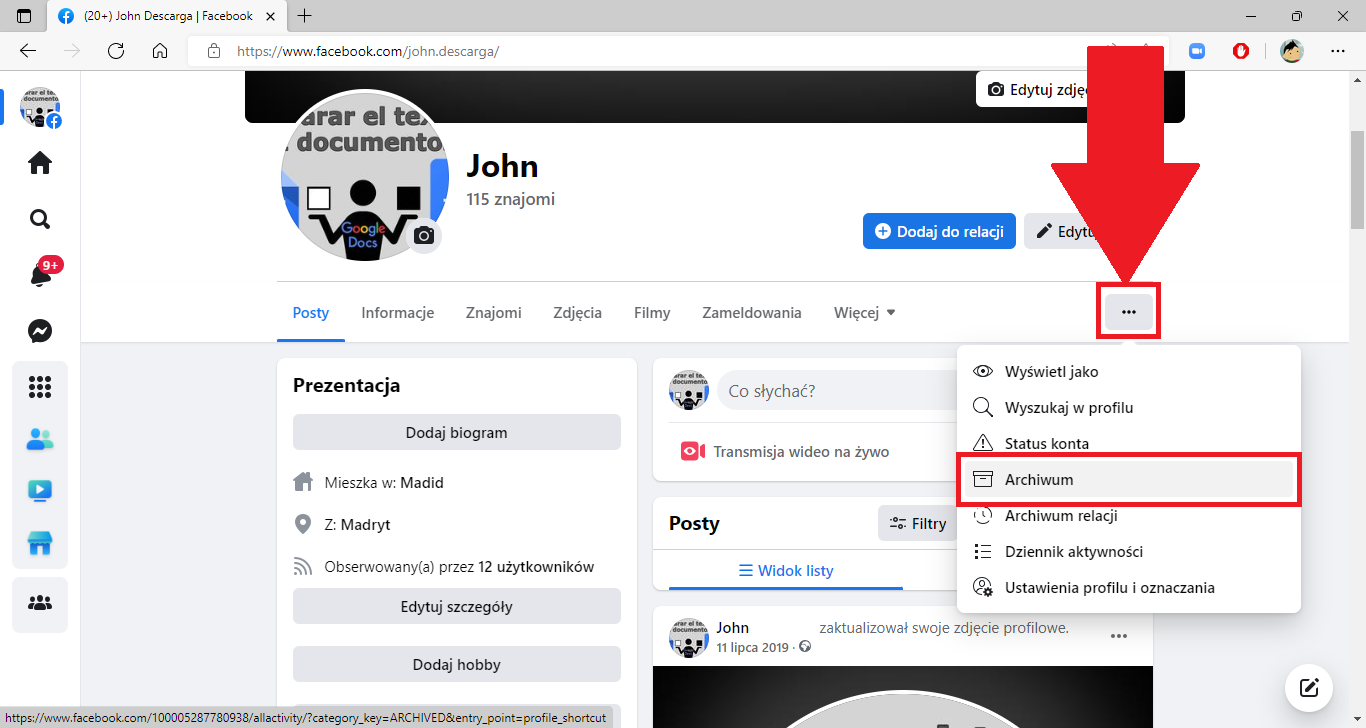Image resolution: width=1366 pixels, height=728 pixels.
Task: Open Marketplace shortcut in sidebar
Action: (40, 544)
